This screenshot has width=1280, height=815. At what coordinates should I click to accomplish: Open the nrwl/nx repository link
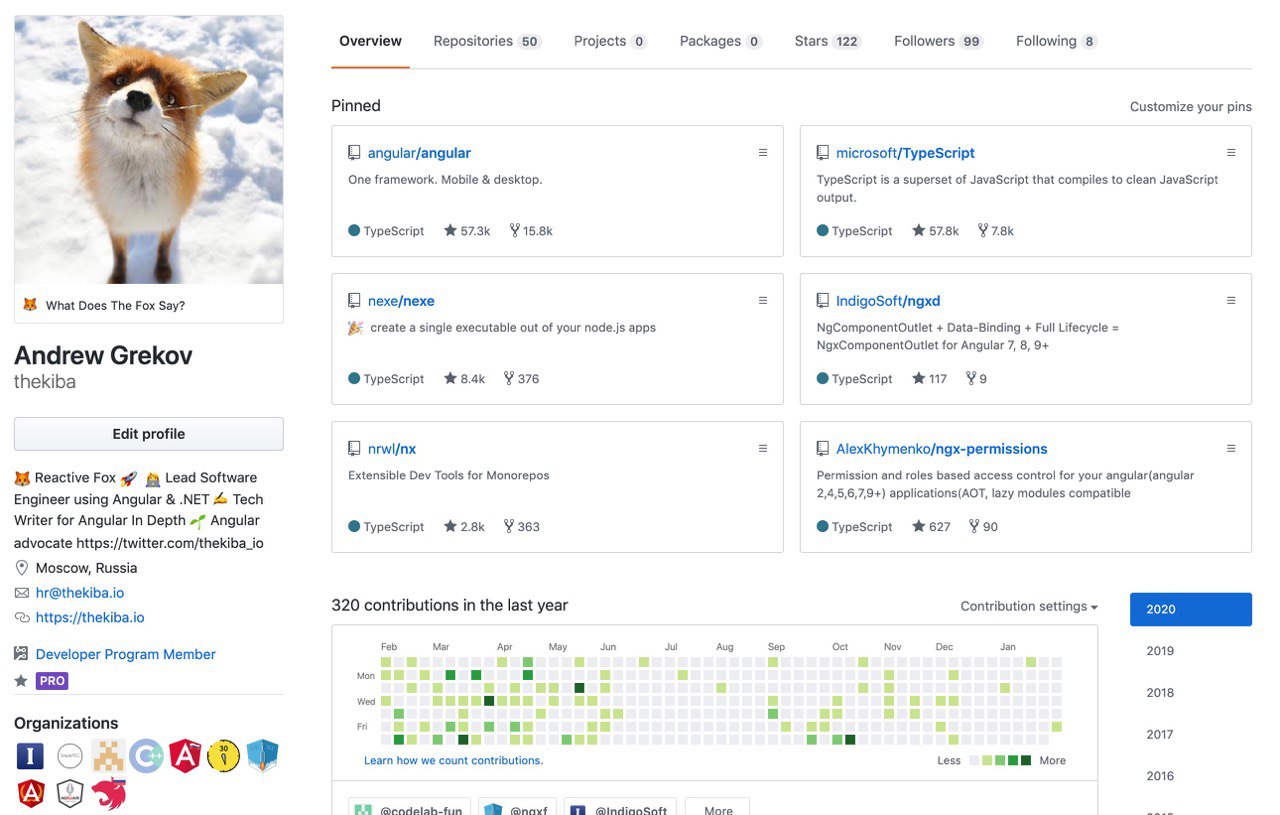[x=392, y=449]
